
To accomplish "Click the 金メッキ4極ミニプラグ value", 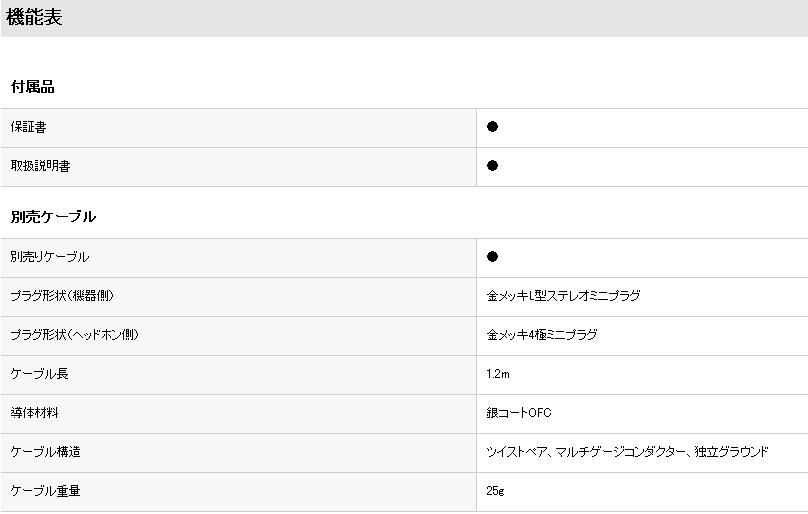I will click(x=541, y=335).
